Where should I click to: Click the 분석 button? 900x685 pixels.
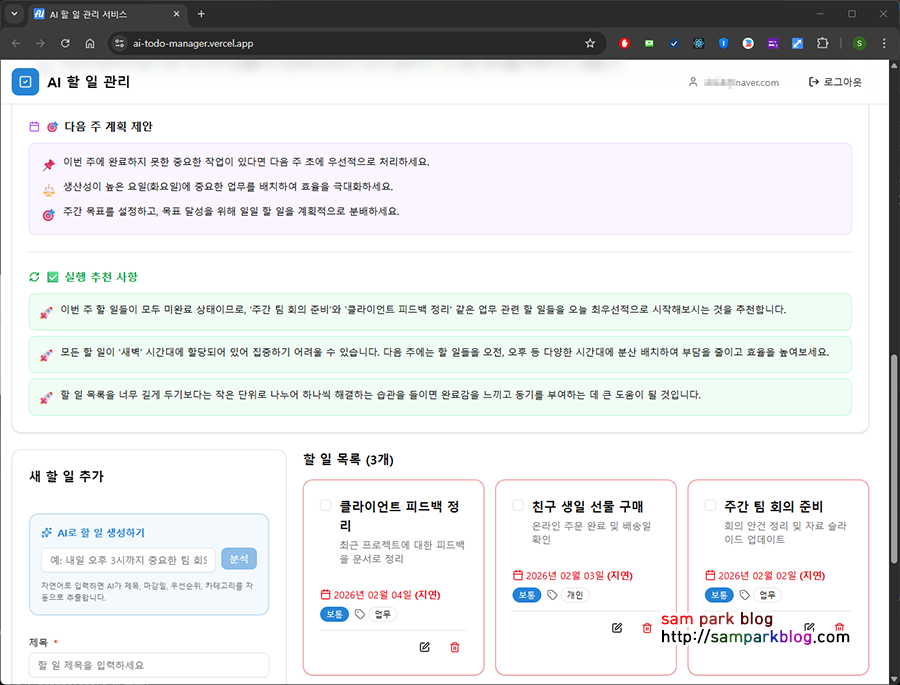[x=239, y=559]
